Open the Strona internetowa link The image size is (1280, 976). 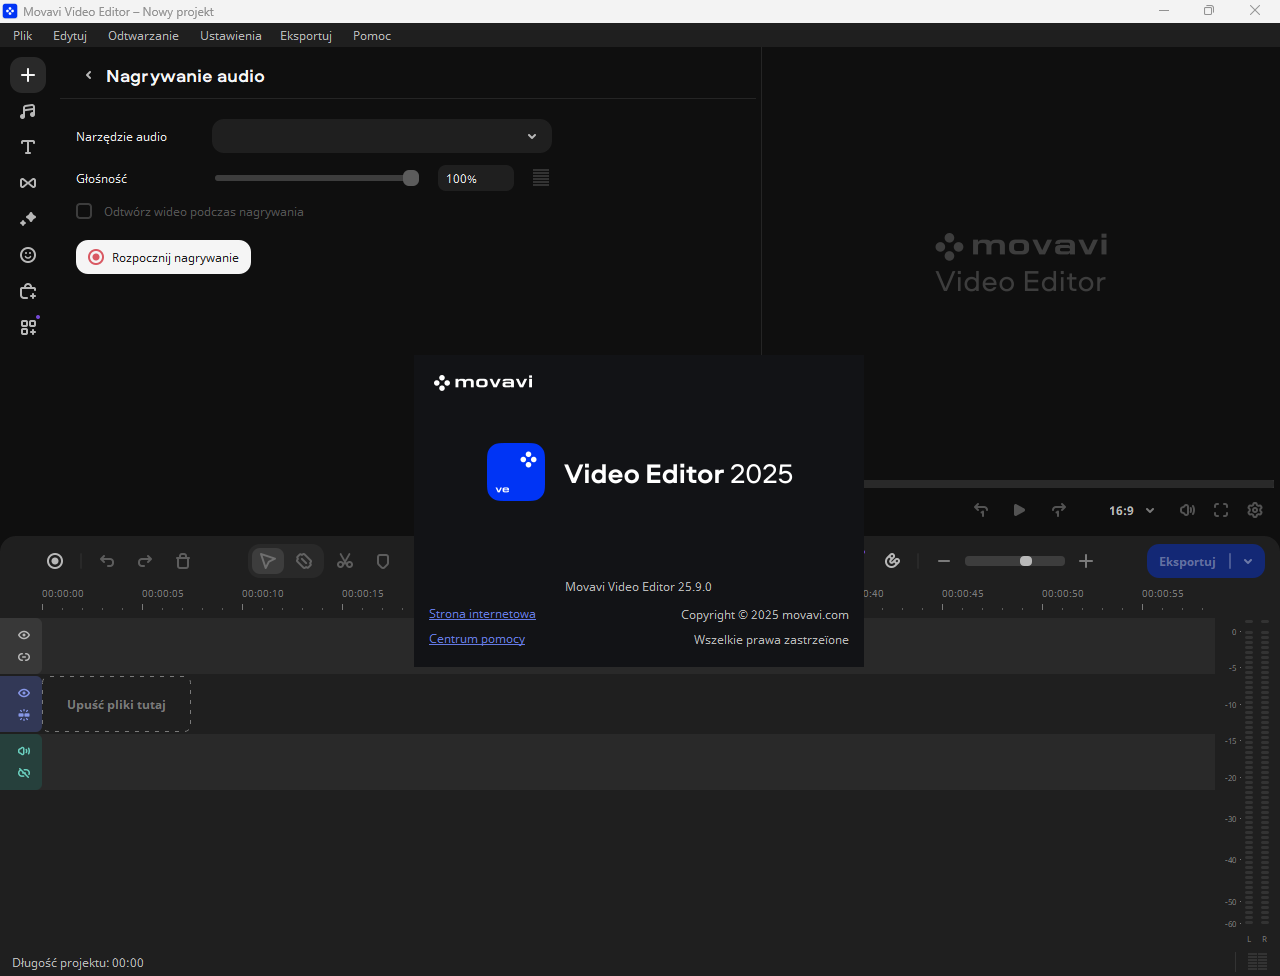482,614
